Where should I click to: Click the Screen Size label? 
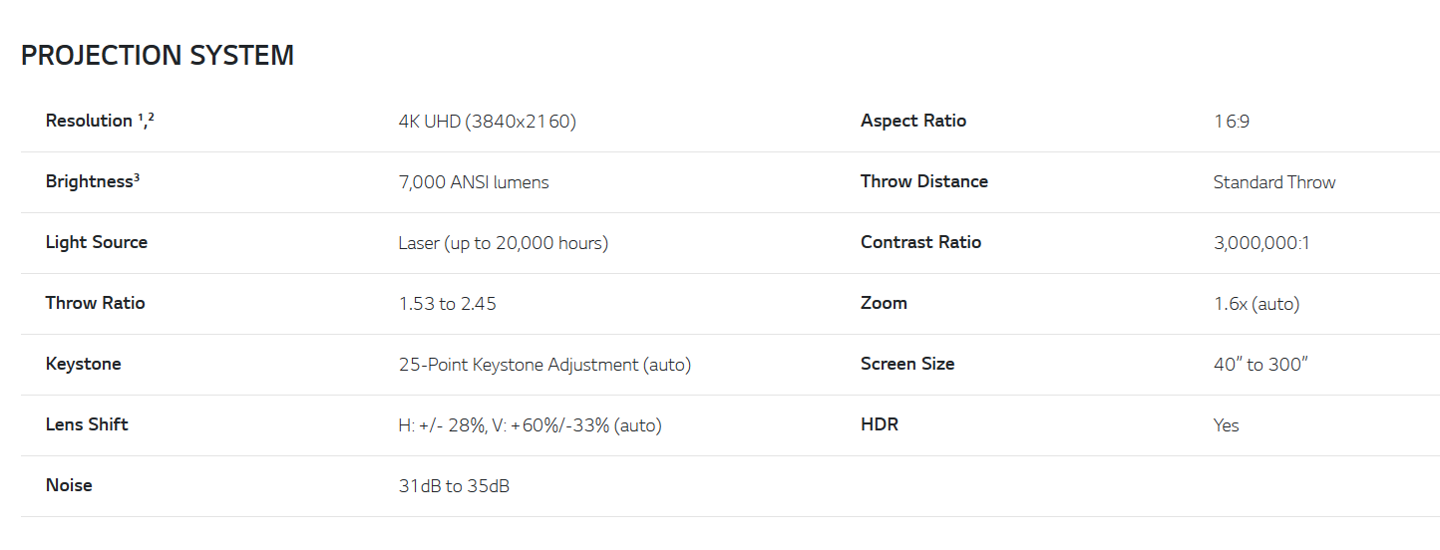click(x=907, y=364)
